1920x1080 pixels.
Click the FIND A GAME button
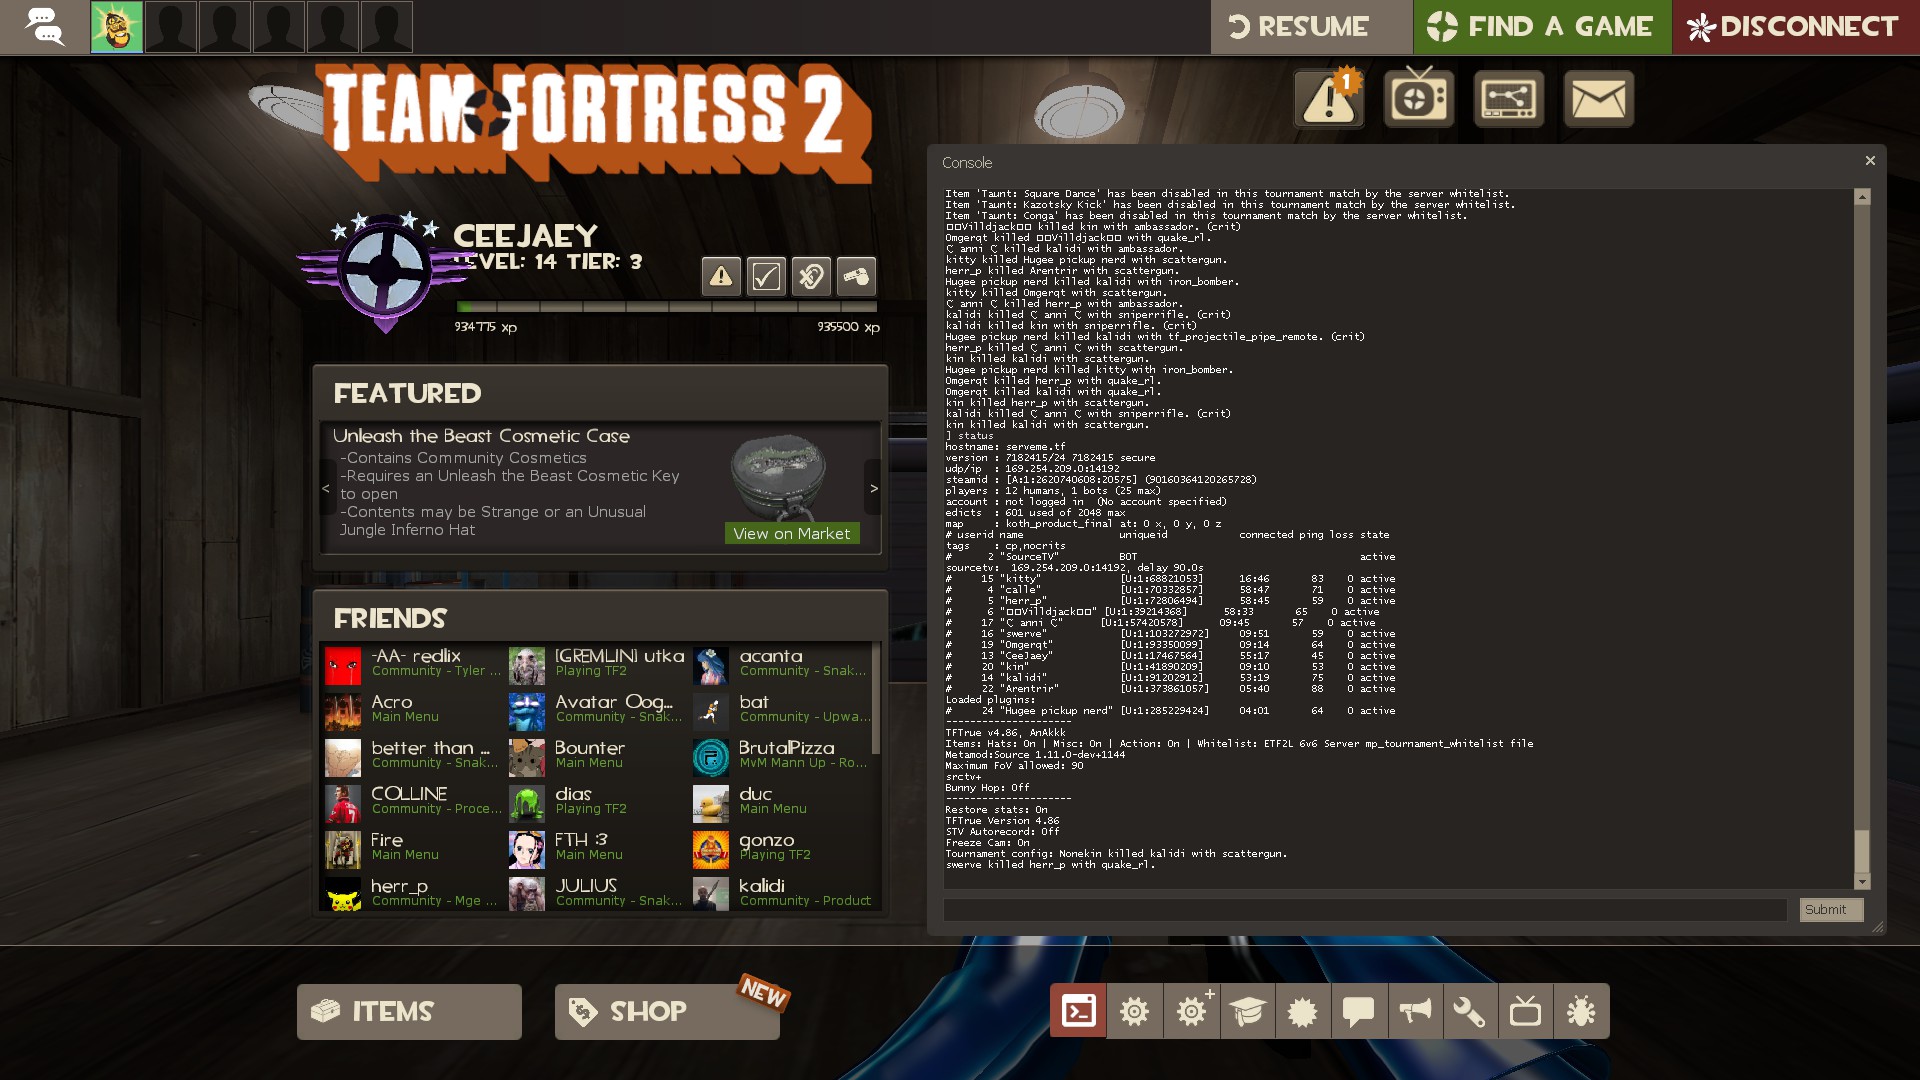(x=1541, y=27)
